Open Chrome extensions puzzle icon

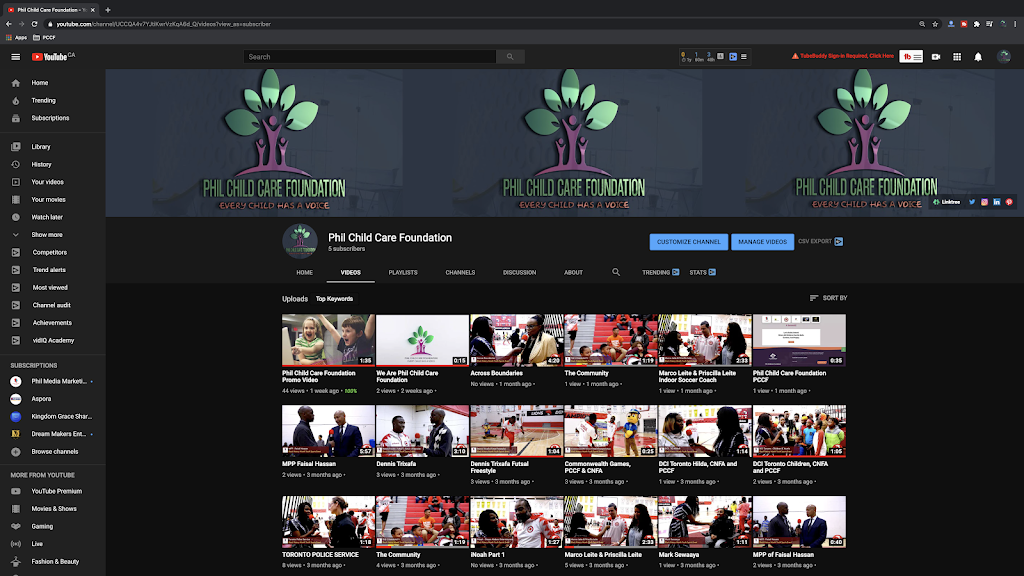coord(976,24)
